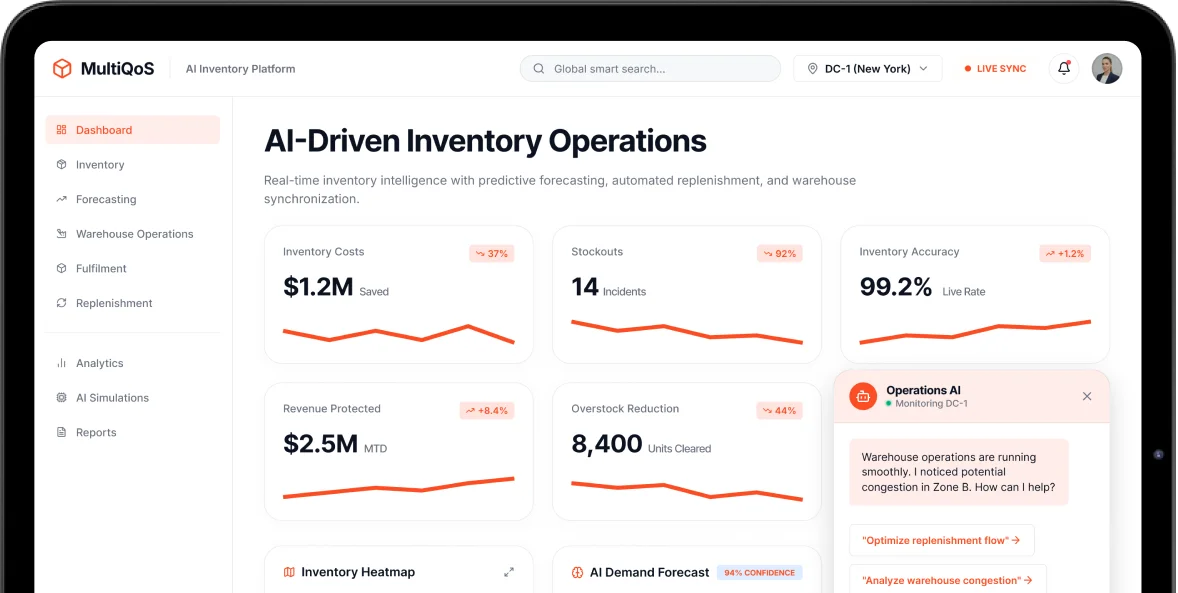Click the 37% badge on Inventory Costs
The height and width of the screenshot is (593, 1178).
[491, 253]
